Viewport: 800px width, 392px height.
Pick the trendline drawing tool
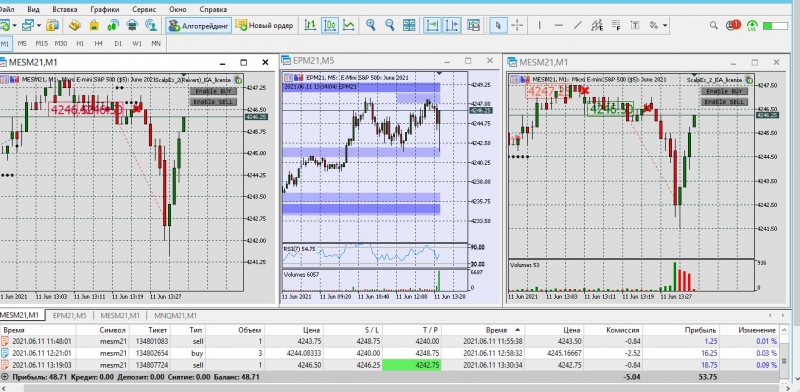pos(578,25)
